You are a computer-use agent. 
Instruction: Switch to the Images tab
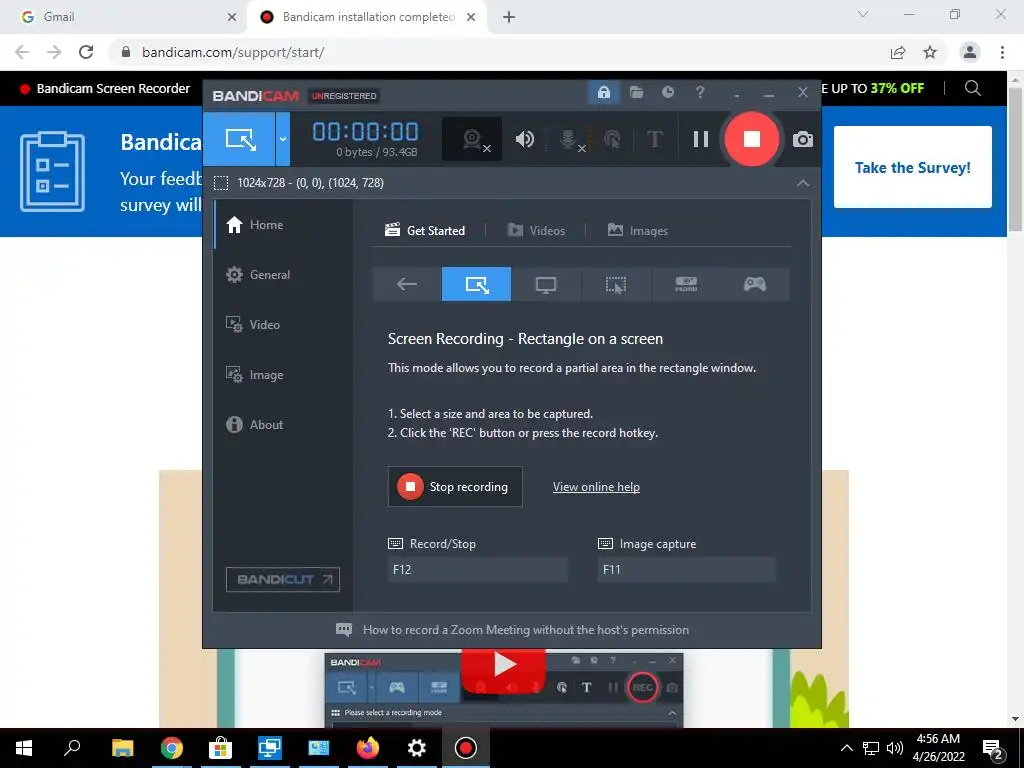click(x=637, y=231)
